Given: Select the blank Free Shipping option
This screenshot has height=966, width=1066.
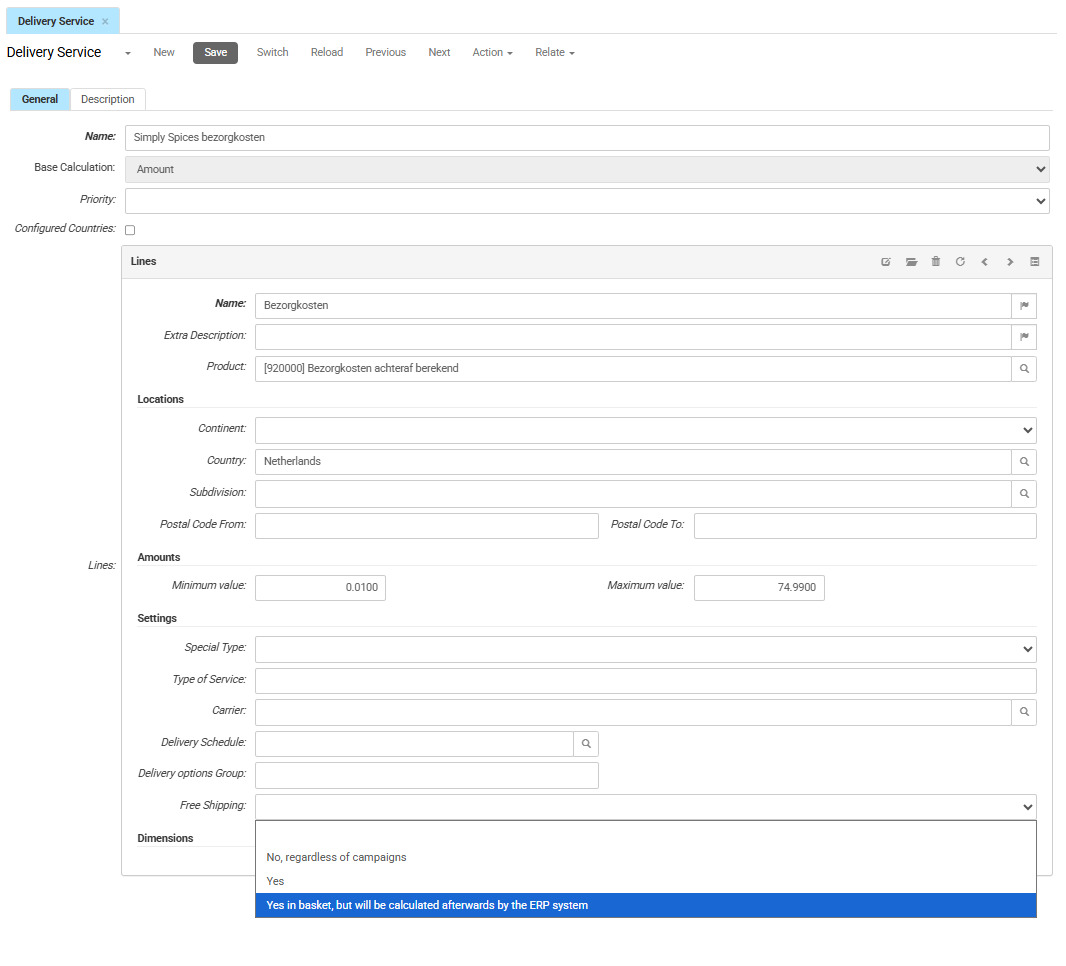Looking at the screenshot, I should click(x=645, y=833).
